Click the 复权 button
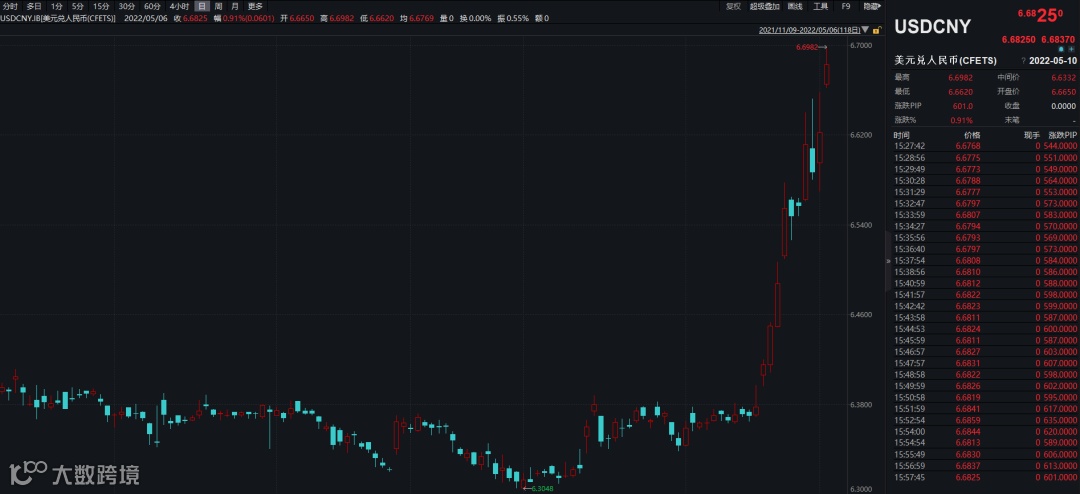The height and width of the screenshot is (494, 1080). [x=734, y=6]
